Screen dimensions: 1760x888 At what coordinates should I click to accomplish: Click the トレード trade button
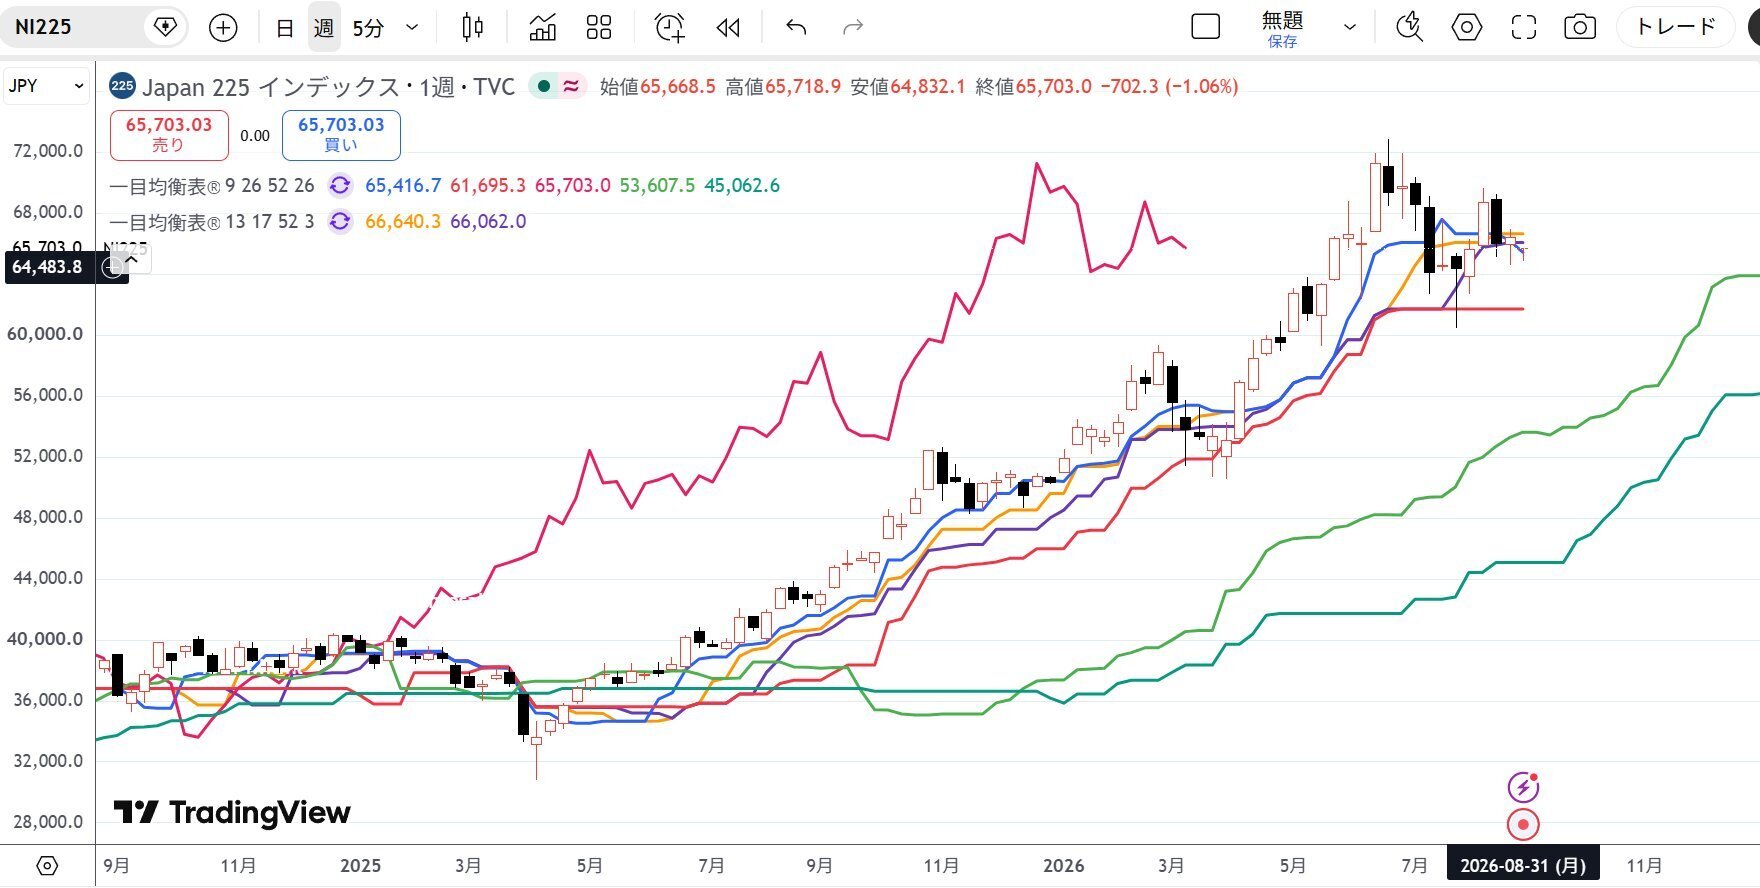tap(1676, 27)
